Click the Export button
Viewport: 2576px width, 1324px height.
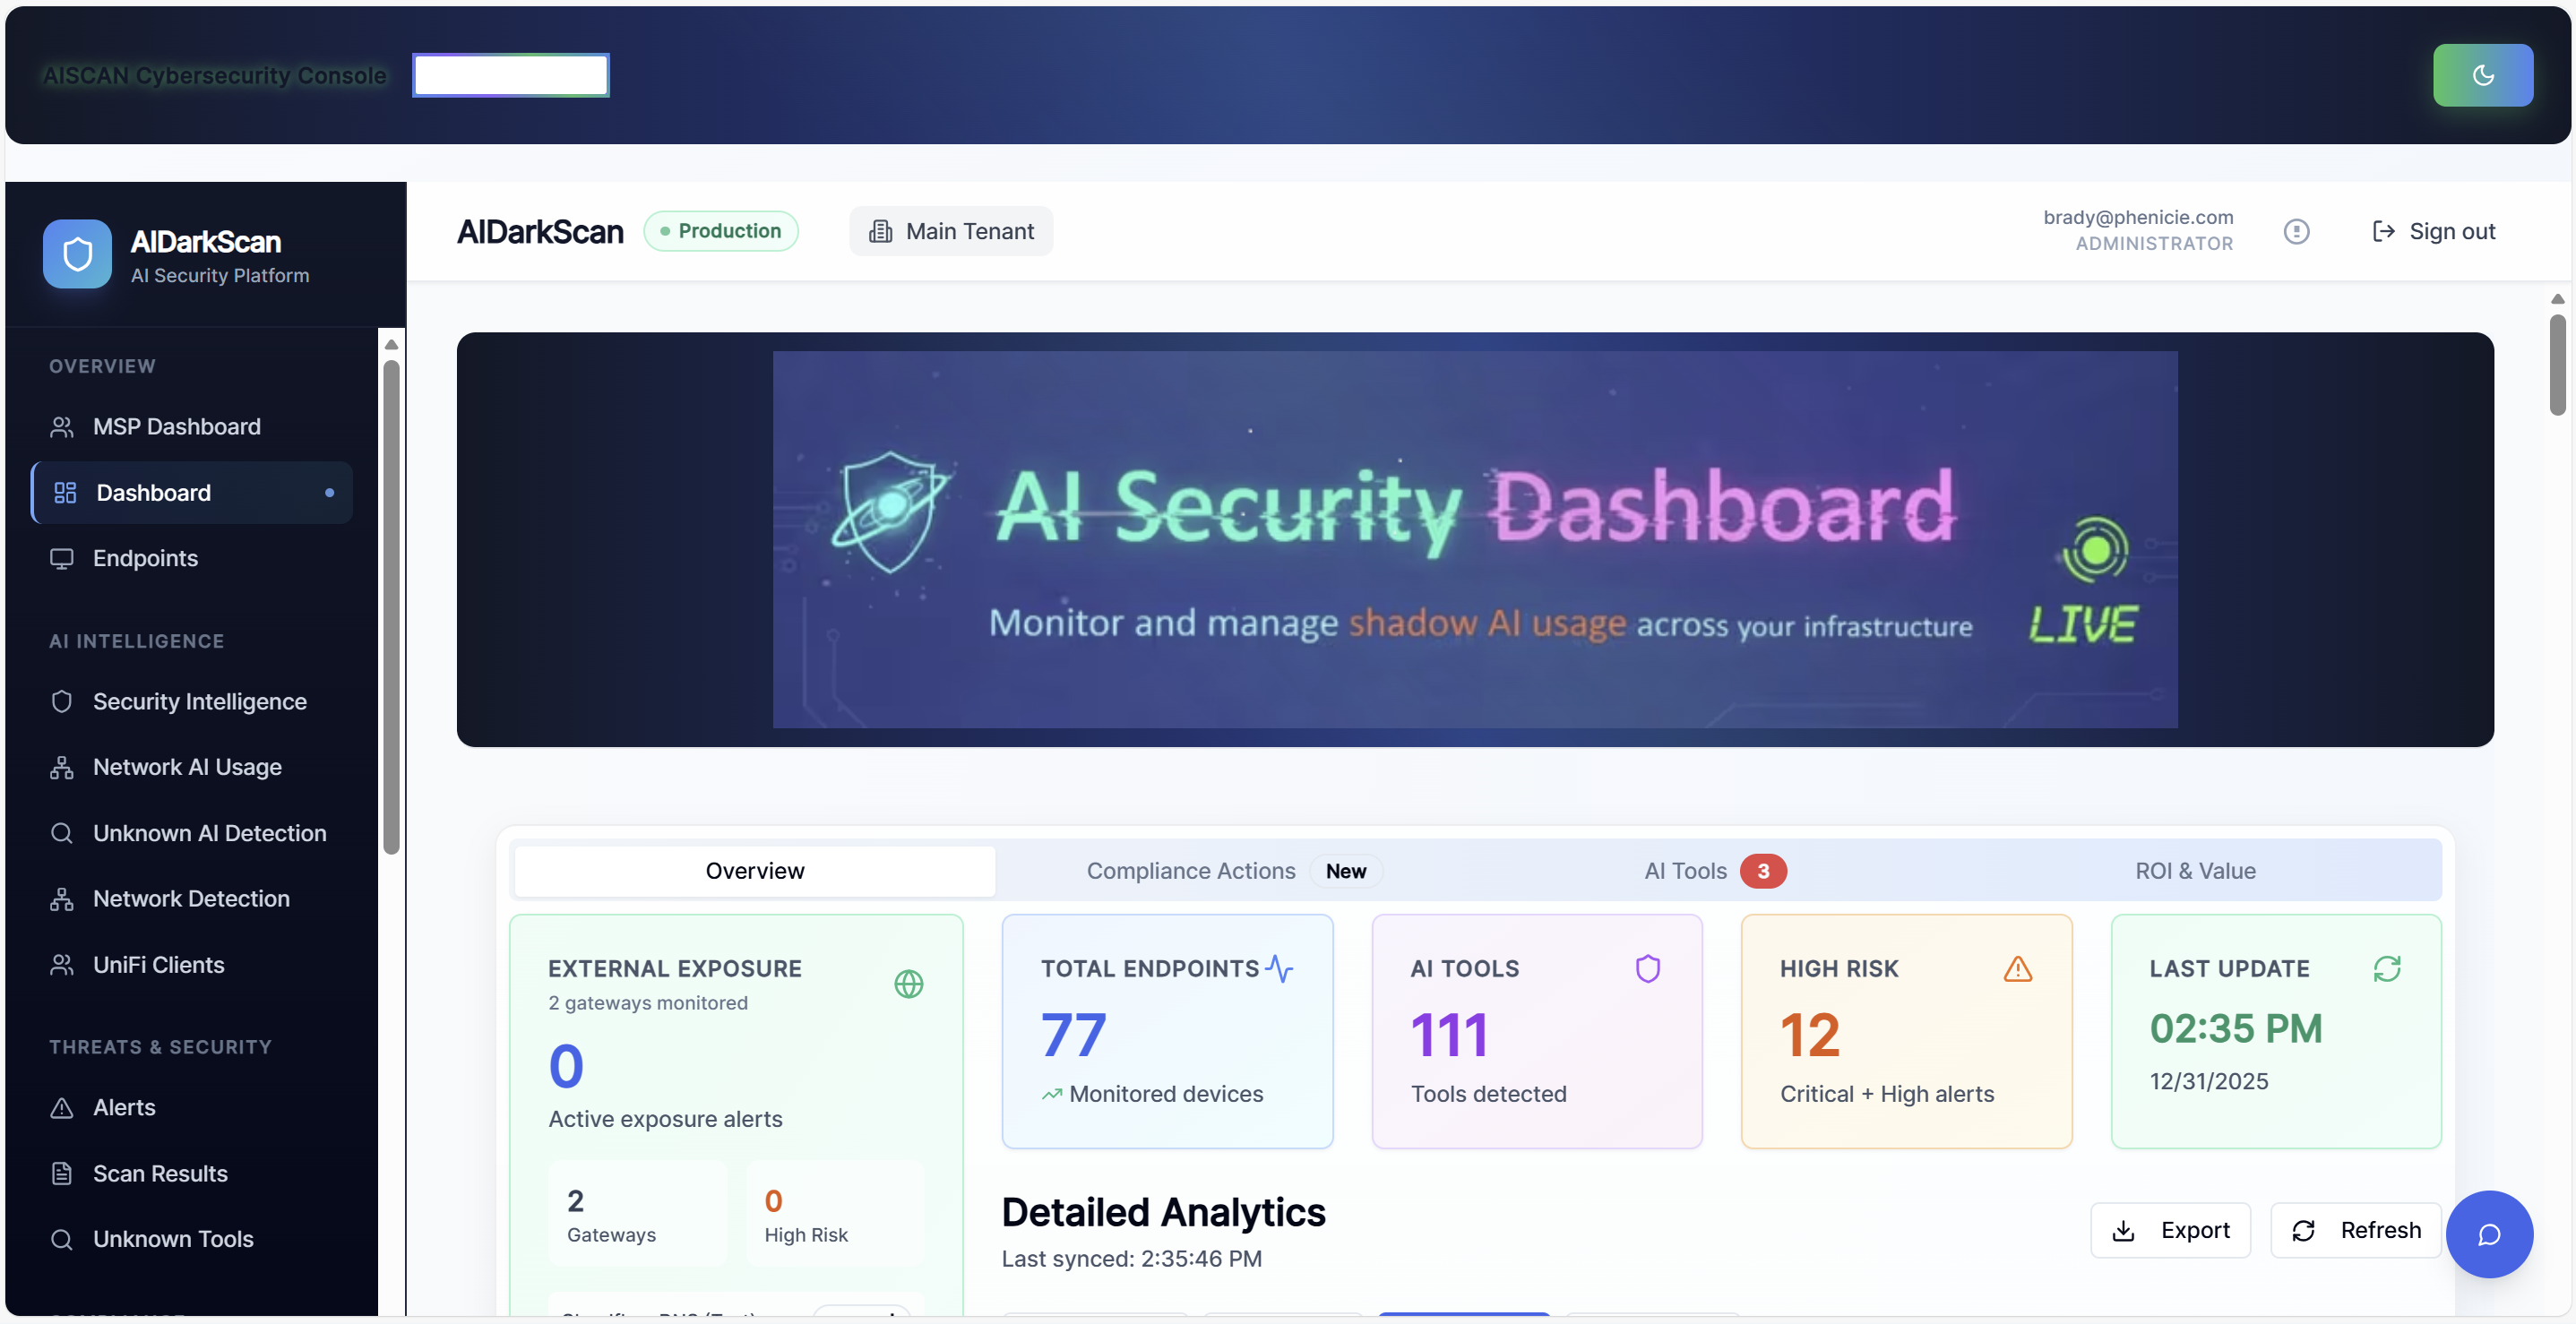(2170, 1230)
